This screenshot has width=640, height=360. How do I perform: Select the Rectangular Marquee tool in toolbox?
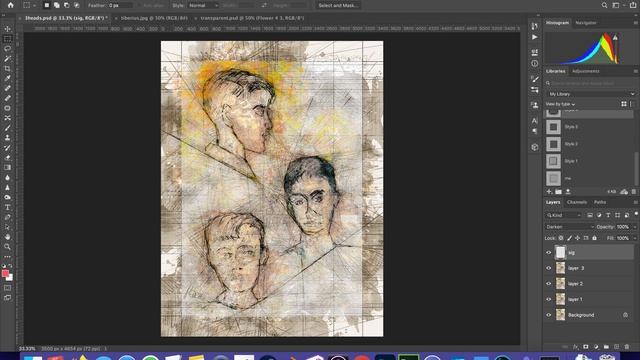pos(7,39)
